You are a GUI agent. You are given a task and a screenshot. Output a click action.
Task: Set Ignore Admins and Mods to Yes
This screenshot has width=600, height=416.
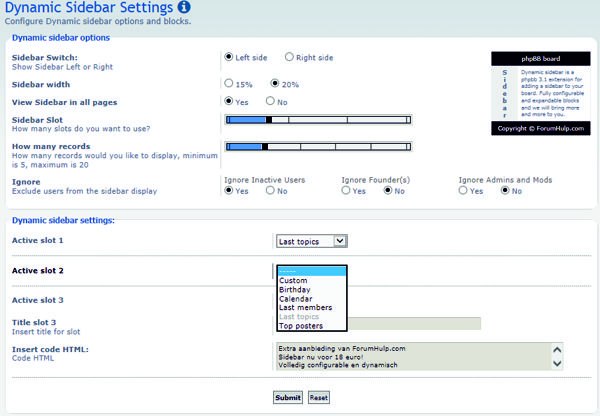pos(464,190)
